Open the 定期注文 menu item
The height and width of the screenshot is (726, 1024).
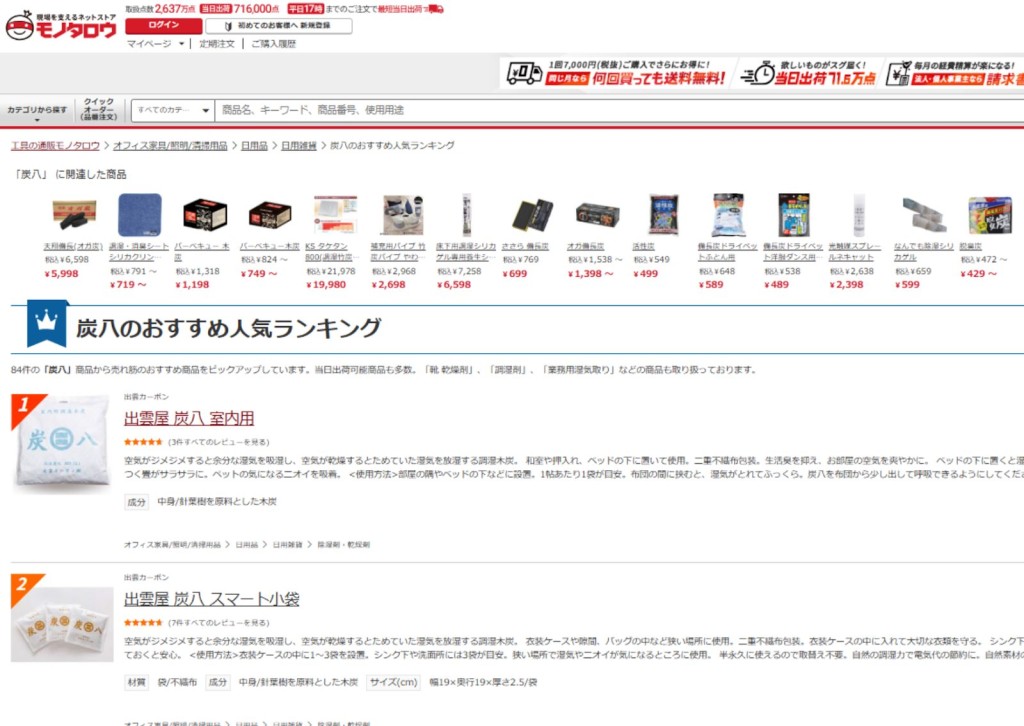217,44
